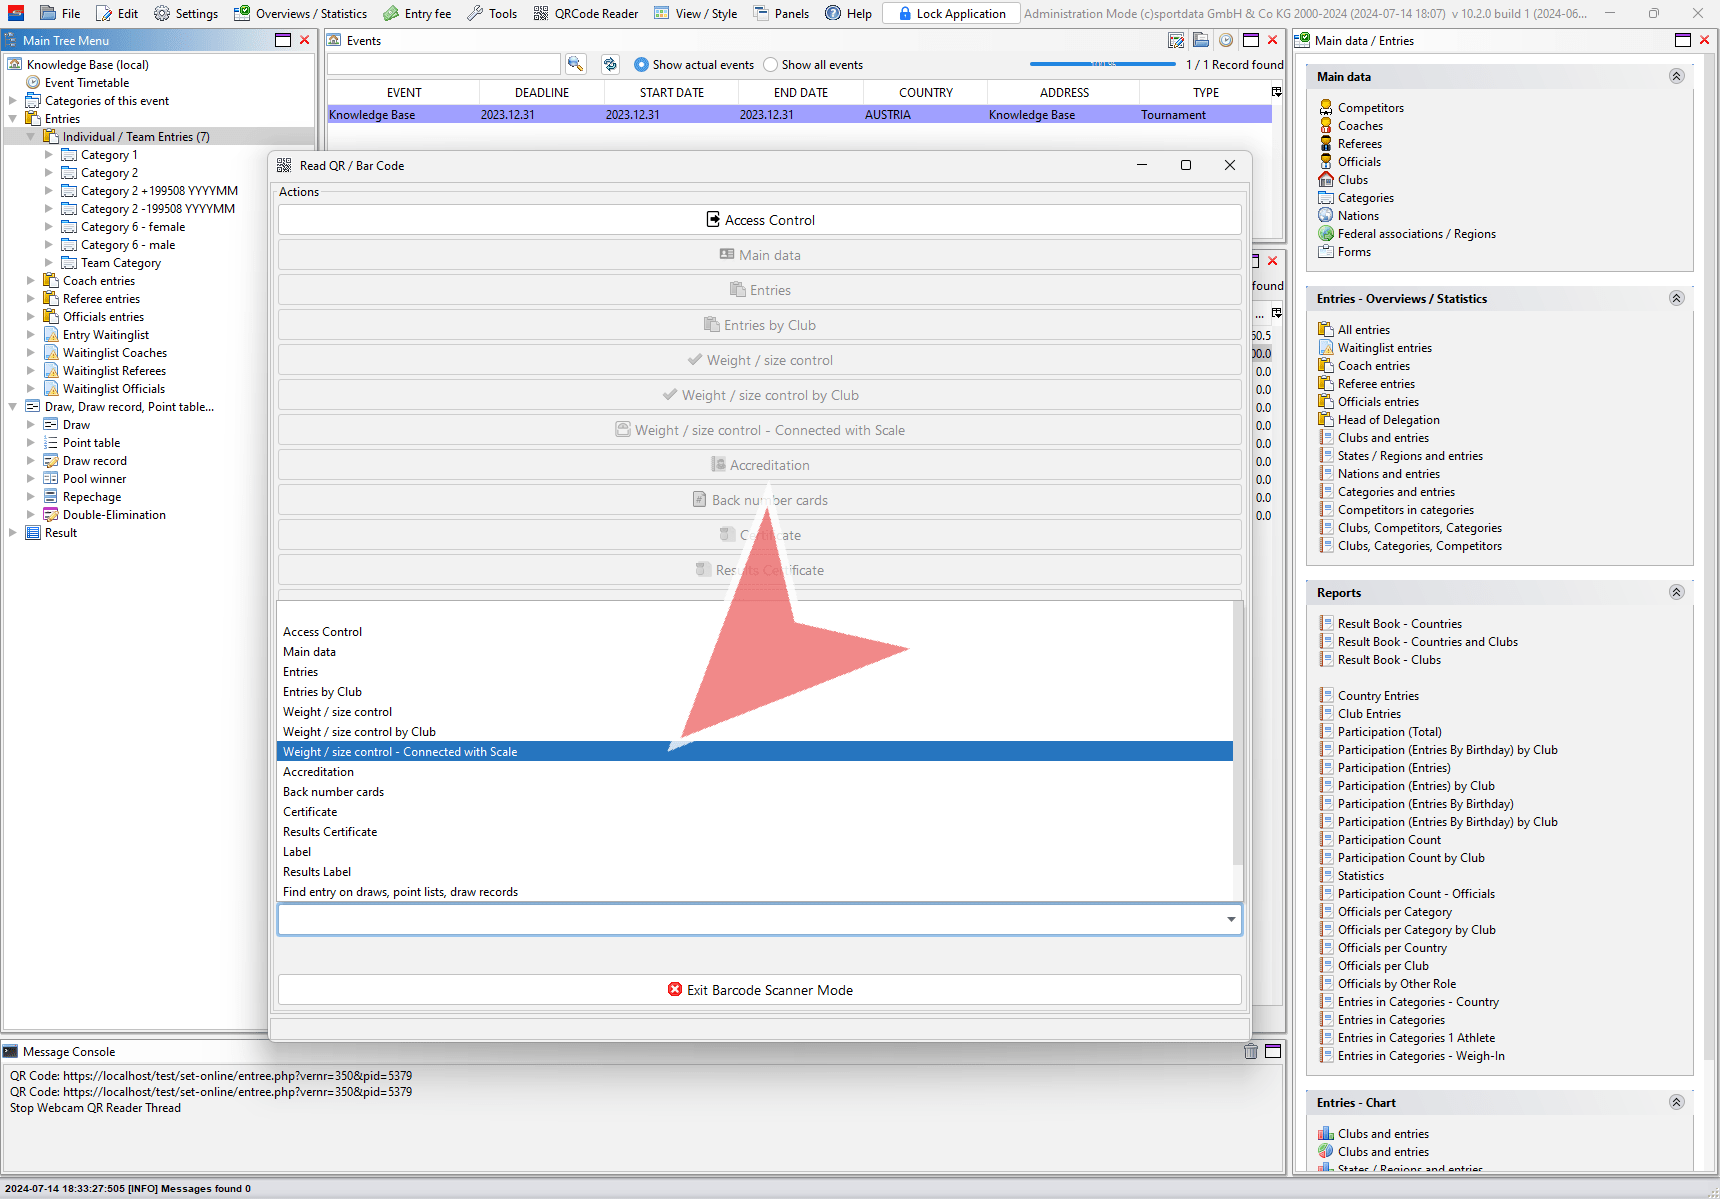This screenshot has width=1720, height=1200.
Task: Click the edit event pencil icon
Action: [x=1176, y=41]
